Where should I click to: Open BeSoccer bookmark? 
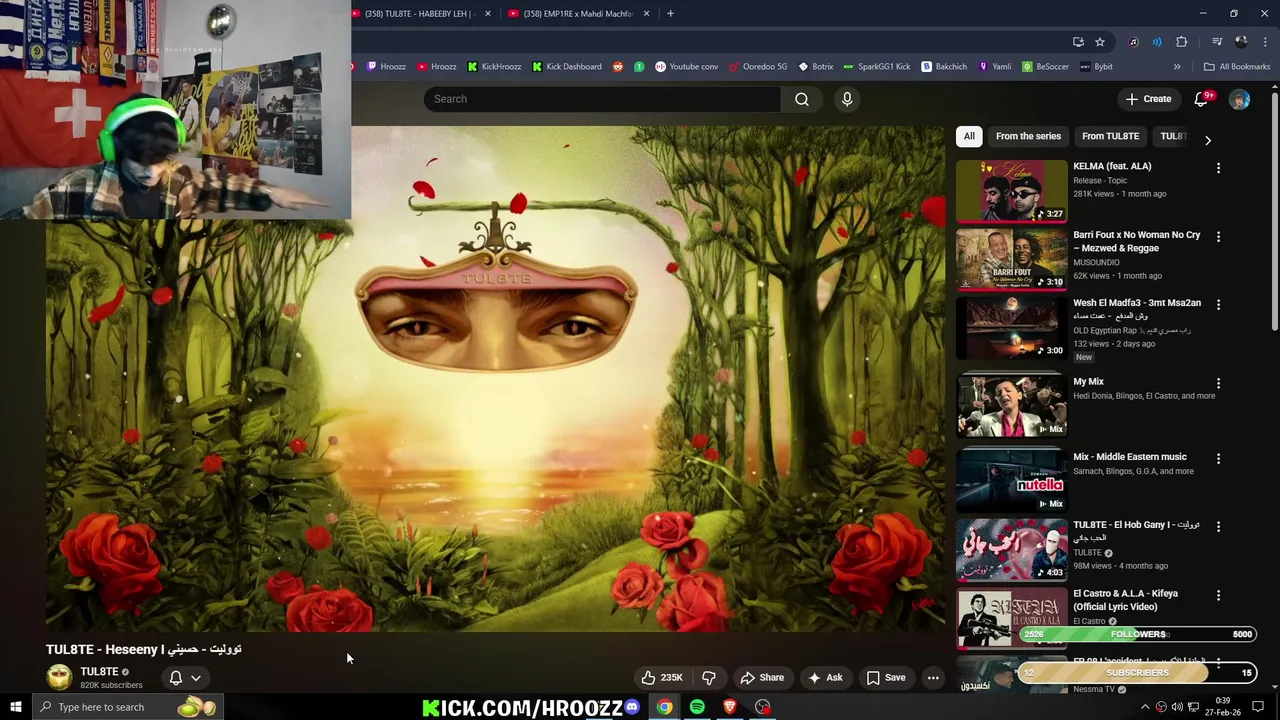coord(1045,67)
